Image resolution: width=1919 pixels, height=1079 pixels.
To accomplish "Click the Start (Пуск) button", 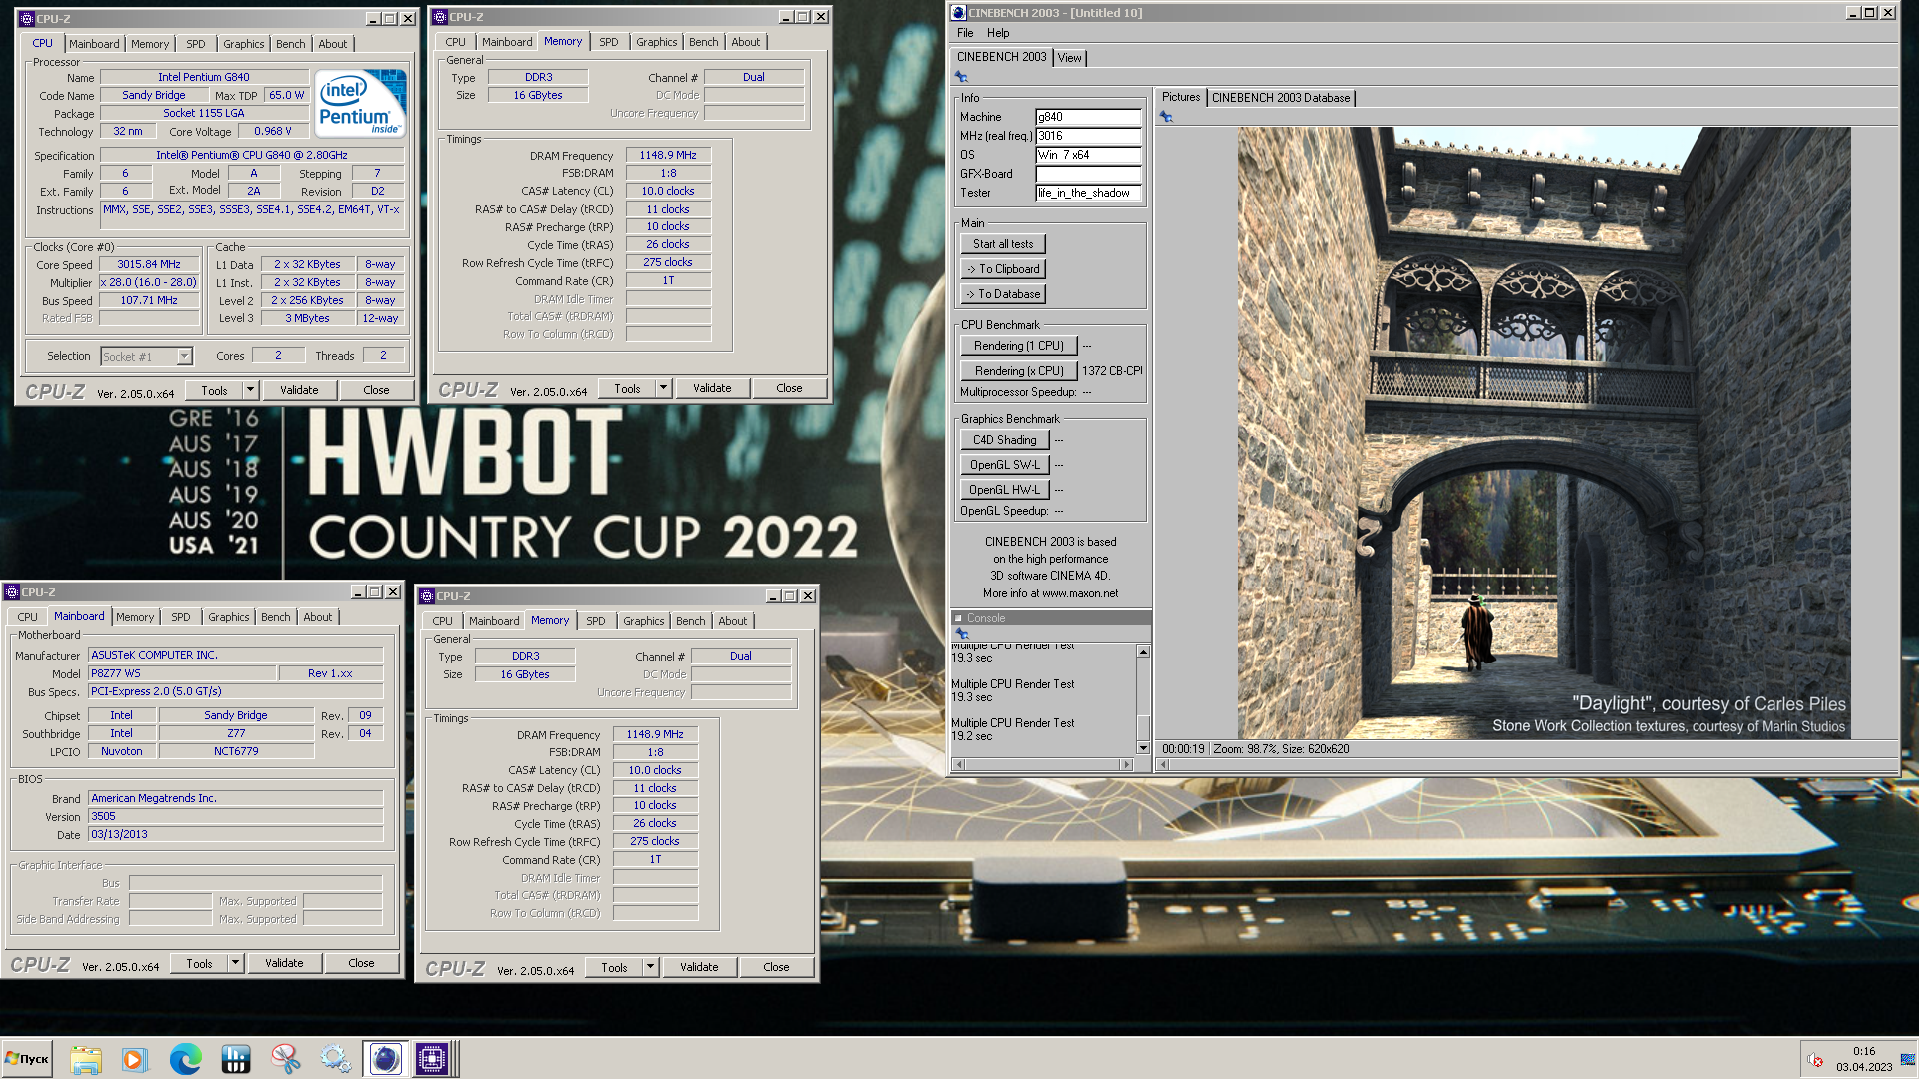I will (x=27, y=1059).
